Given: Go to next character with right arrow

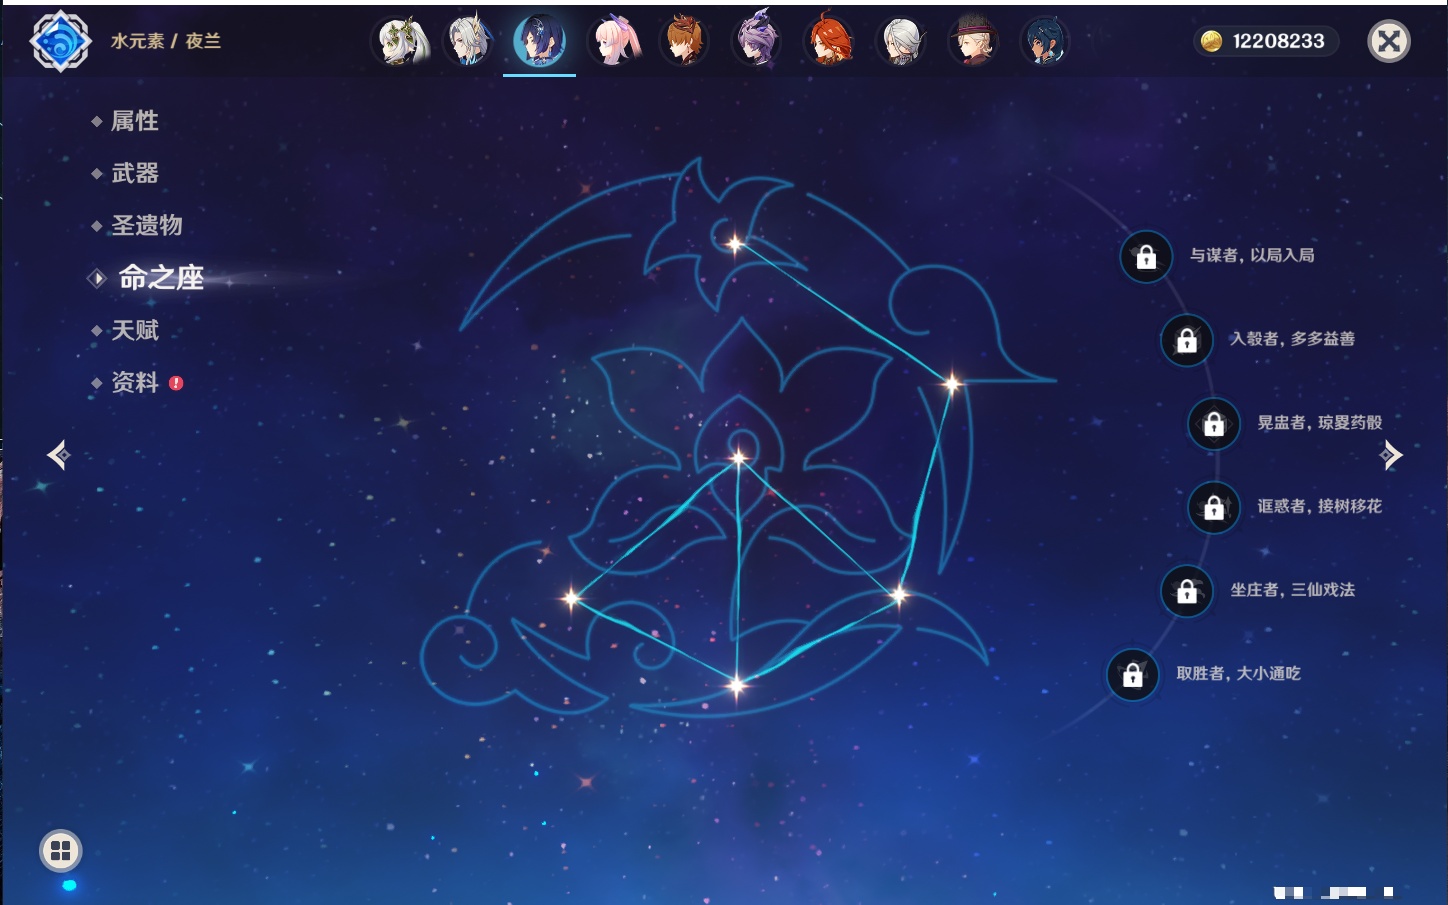Looking at the screenshot, I should point(1391,455).
